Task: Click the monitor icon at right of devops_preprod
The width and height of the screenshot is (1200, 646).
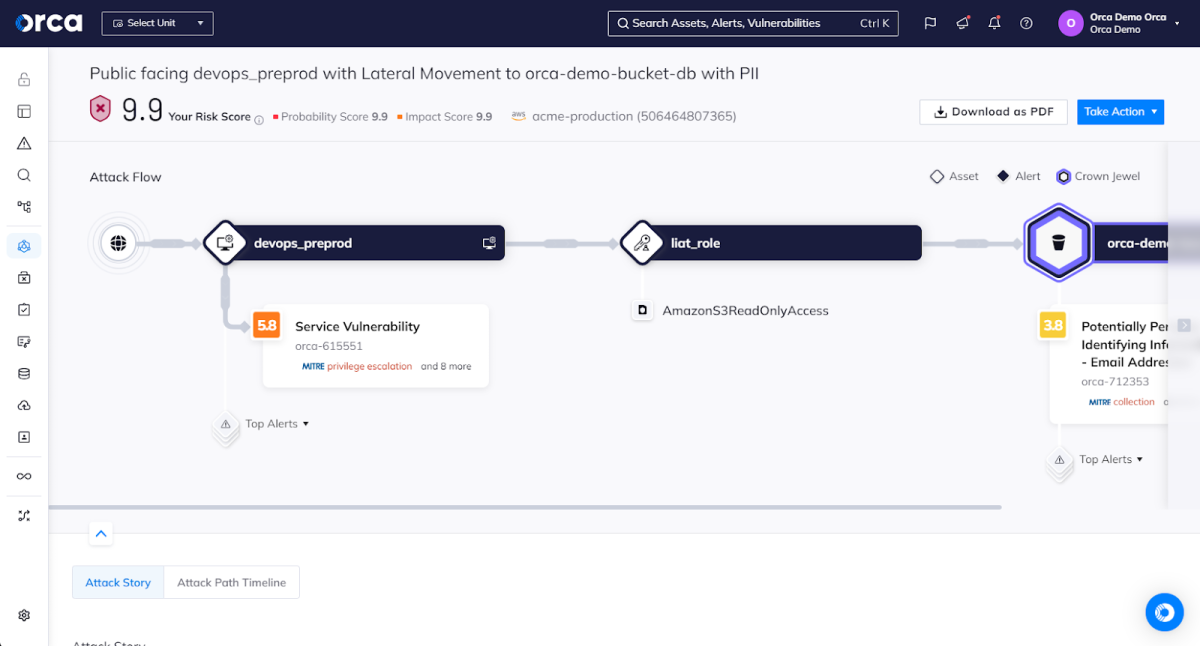Action: click(x=489, y=243)
